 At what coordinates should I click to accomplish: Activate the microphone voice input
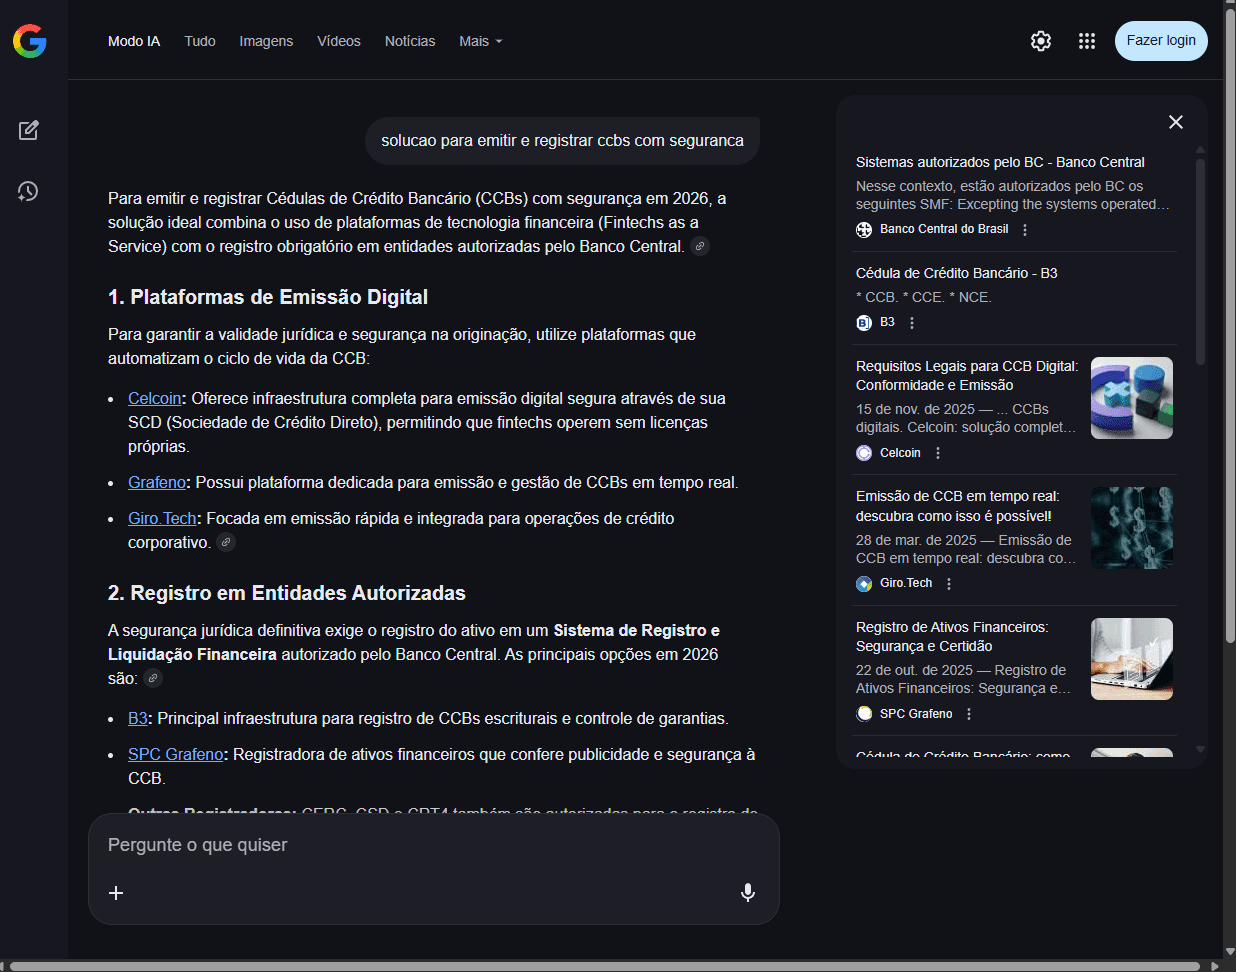pyautogui.click(x=748, y=893)
